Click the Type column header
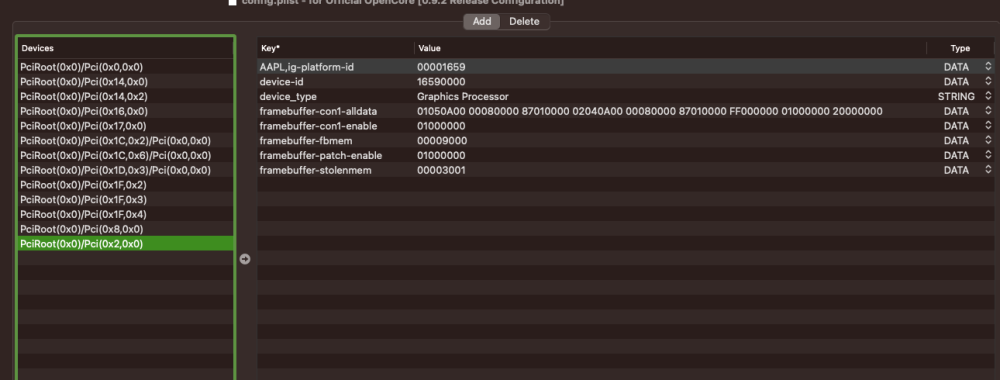Image resolution: width=1000 pixels, height=380 pixels. (x=960, y=48)
